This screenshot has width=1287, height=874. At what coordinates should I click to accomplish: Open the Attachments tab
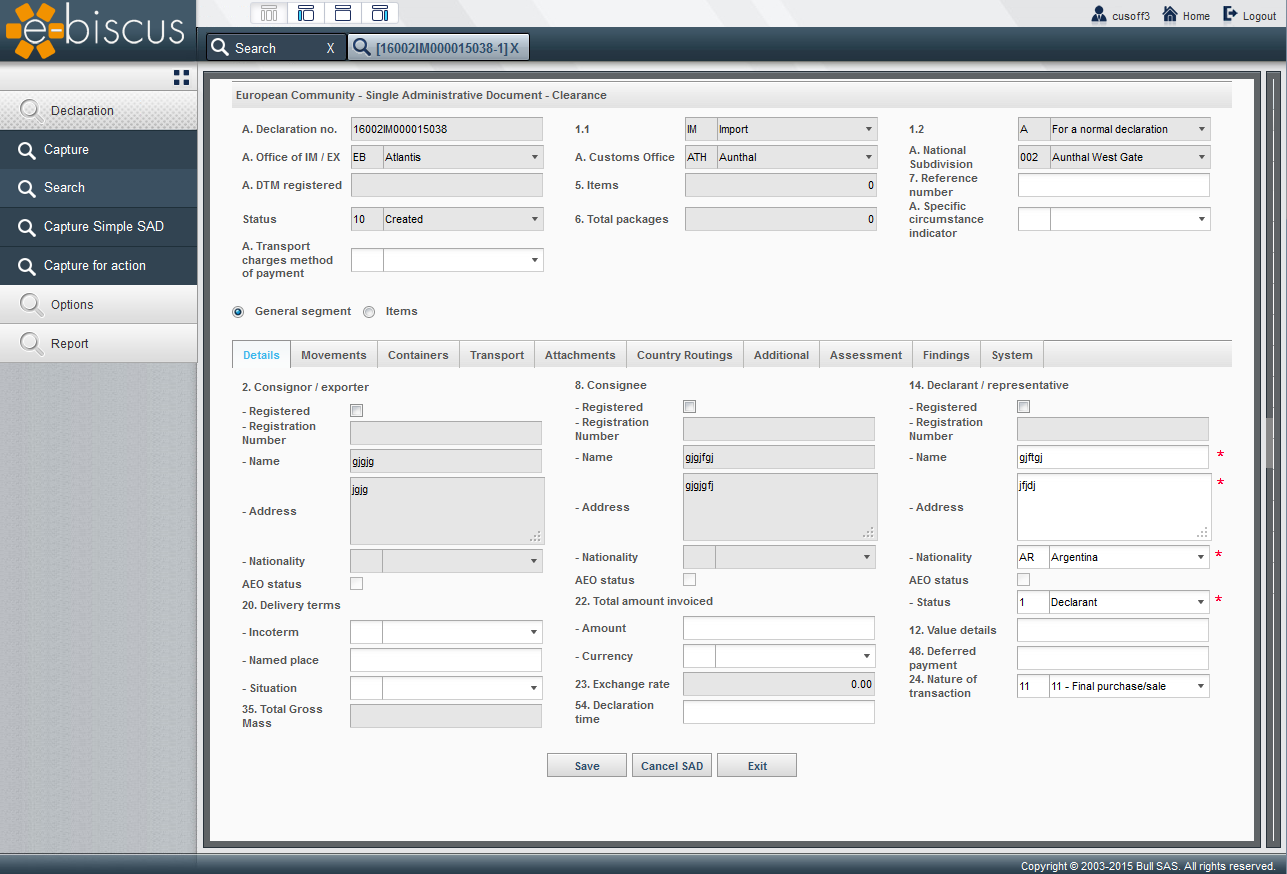click(580, 355)
